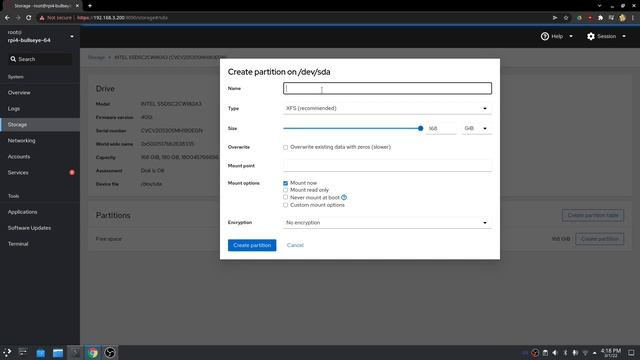Open the KDE application launcher in taskbar
Image resolution: width=640 pixels, height=360 pixels.
(x=7, y=353)
